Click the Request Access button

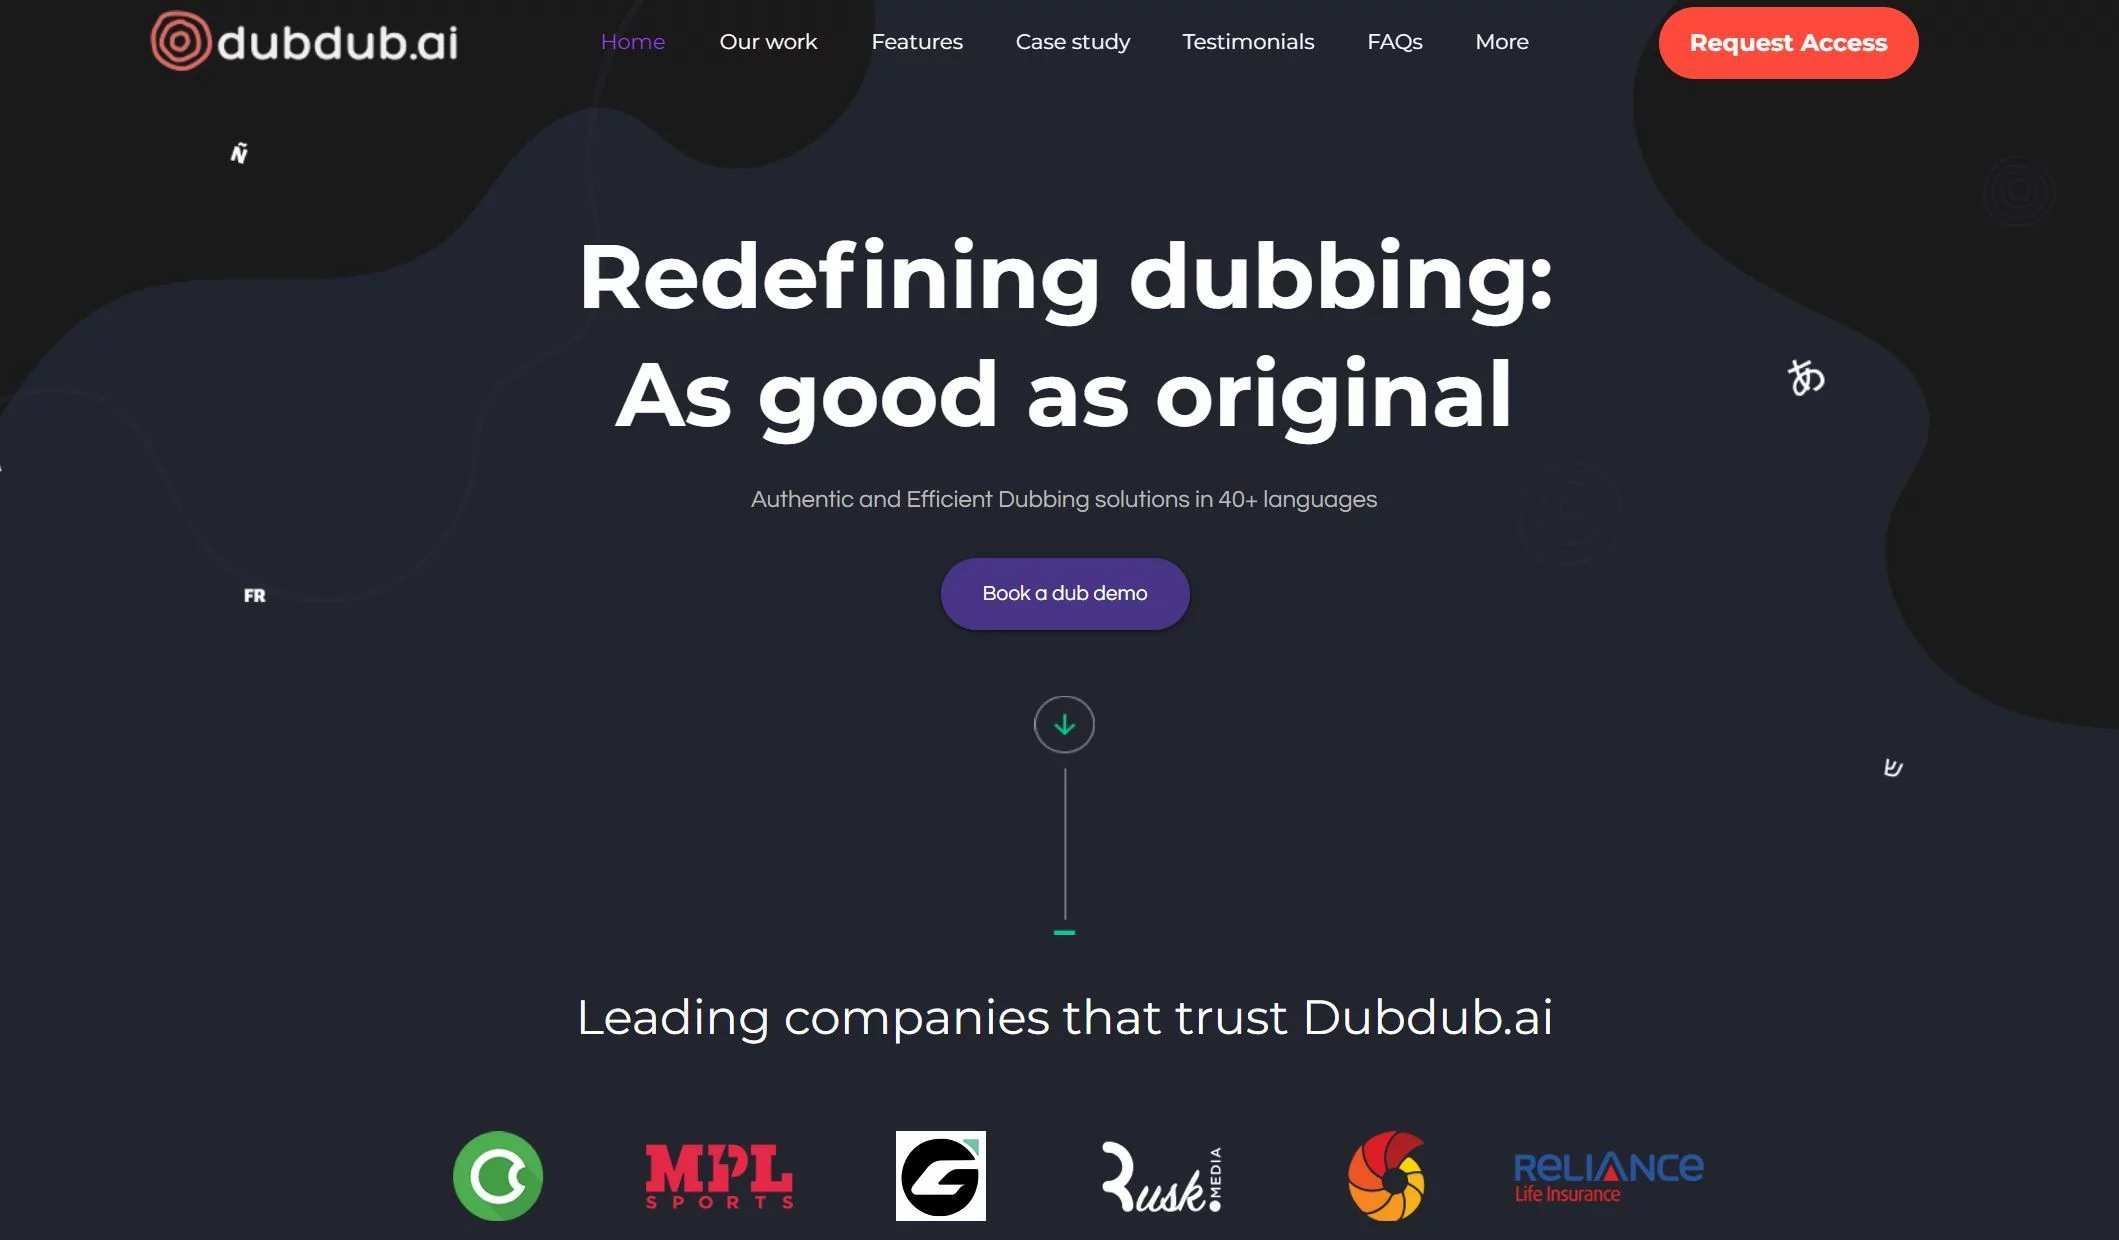click(x=1787, y=43)
